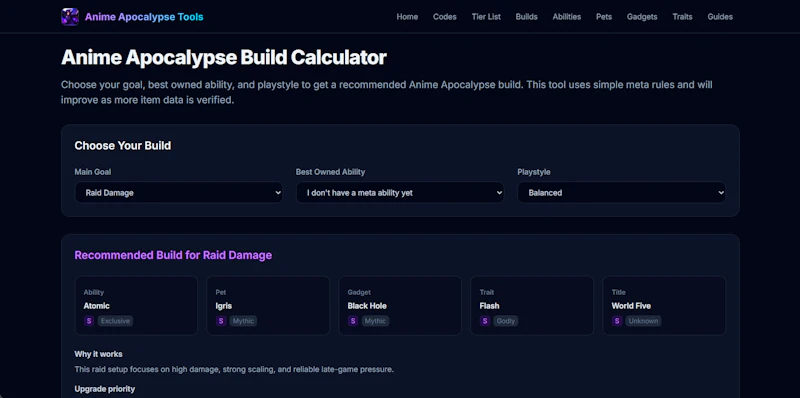This screenshot has width=800, height=398.
Task: Click the S tier badge under Atomic
Action: pos(89,321)
